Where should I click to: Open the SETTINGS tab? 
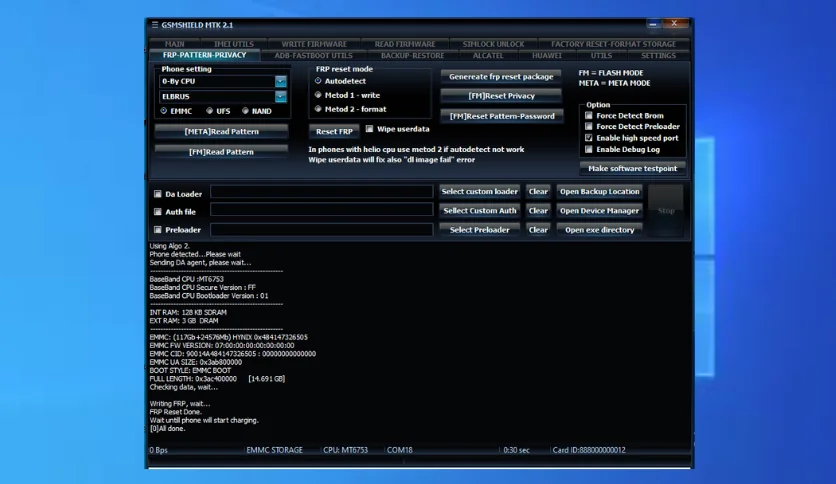tap(658, 55)
